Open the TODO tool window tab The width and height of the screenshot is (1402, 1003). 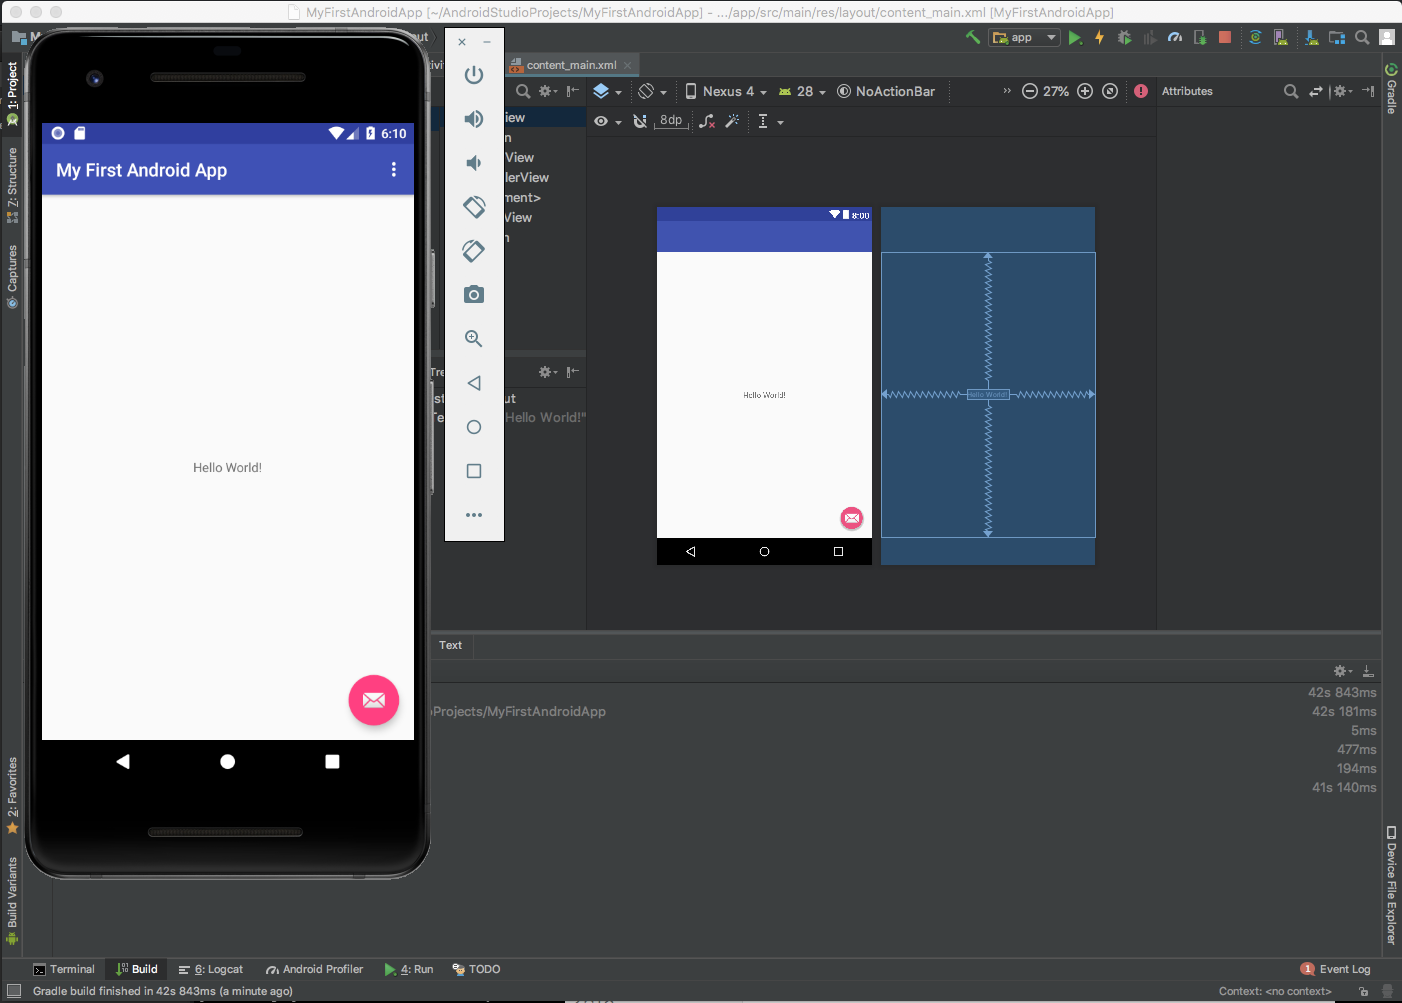[476, 969]
